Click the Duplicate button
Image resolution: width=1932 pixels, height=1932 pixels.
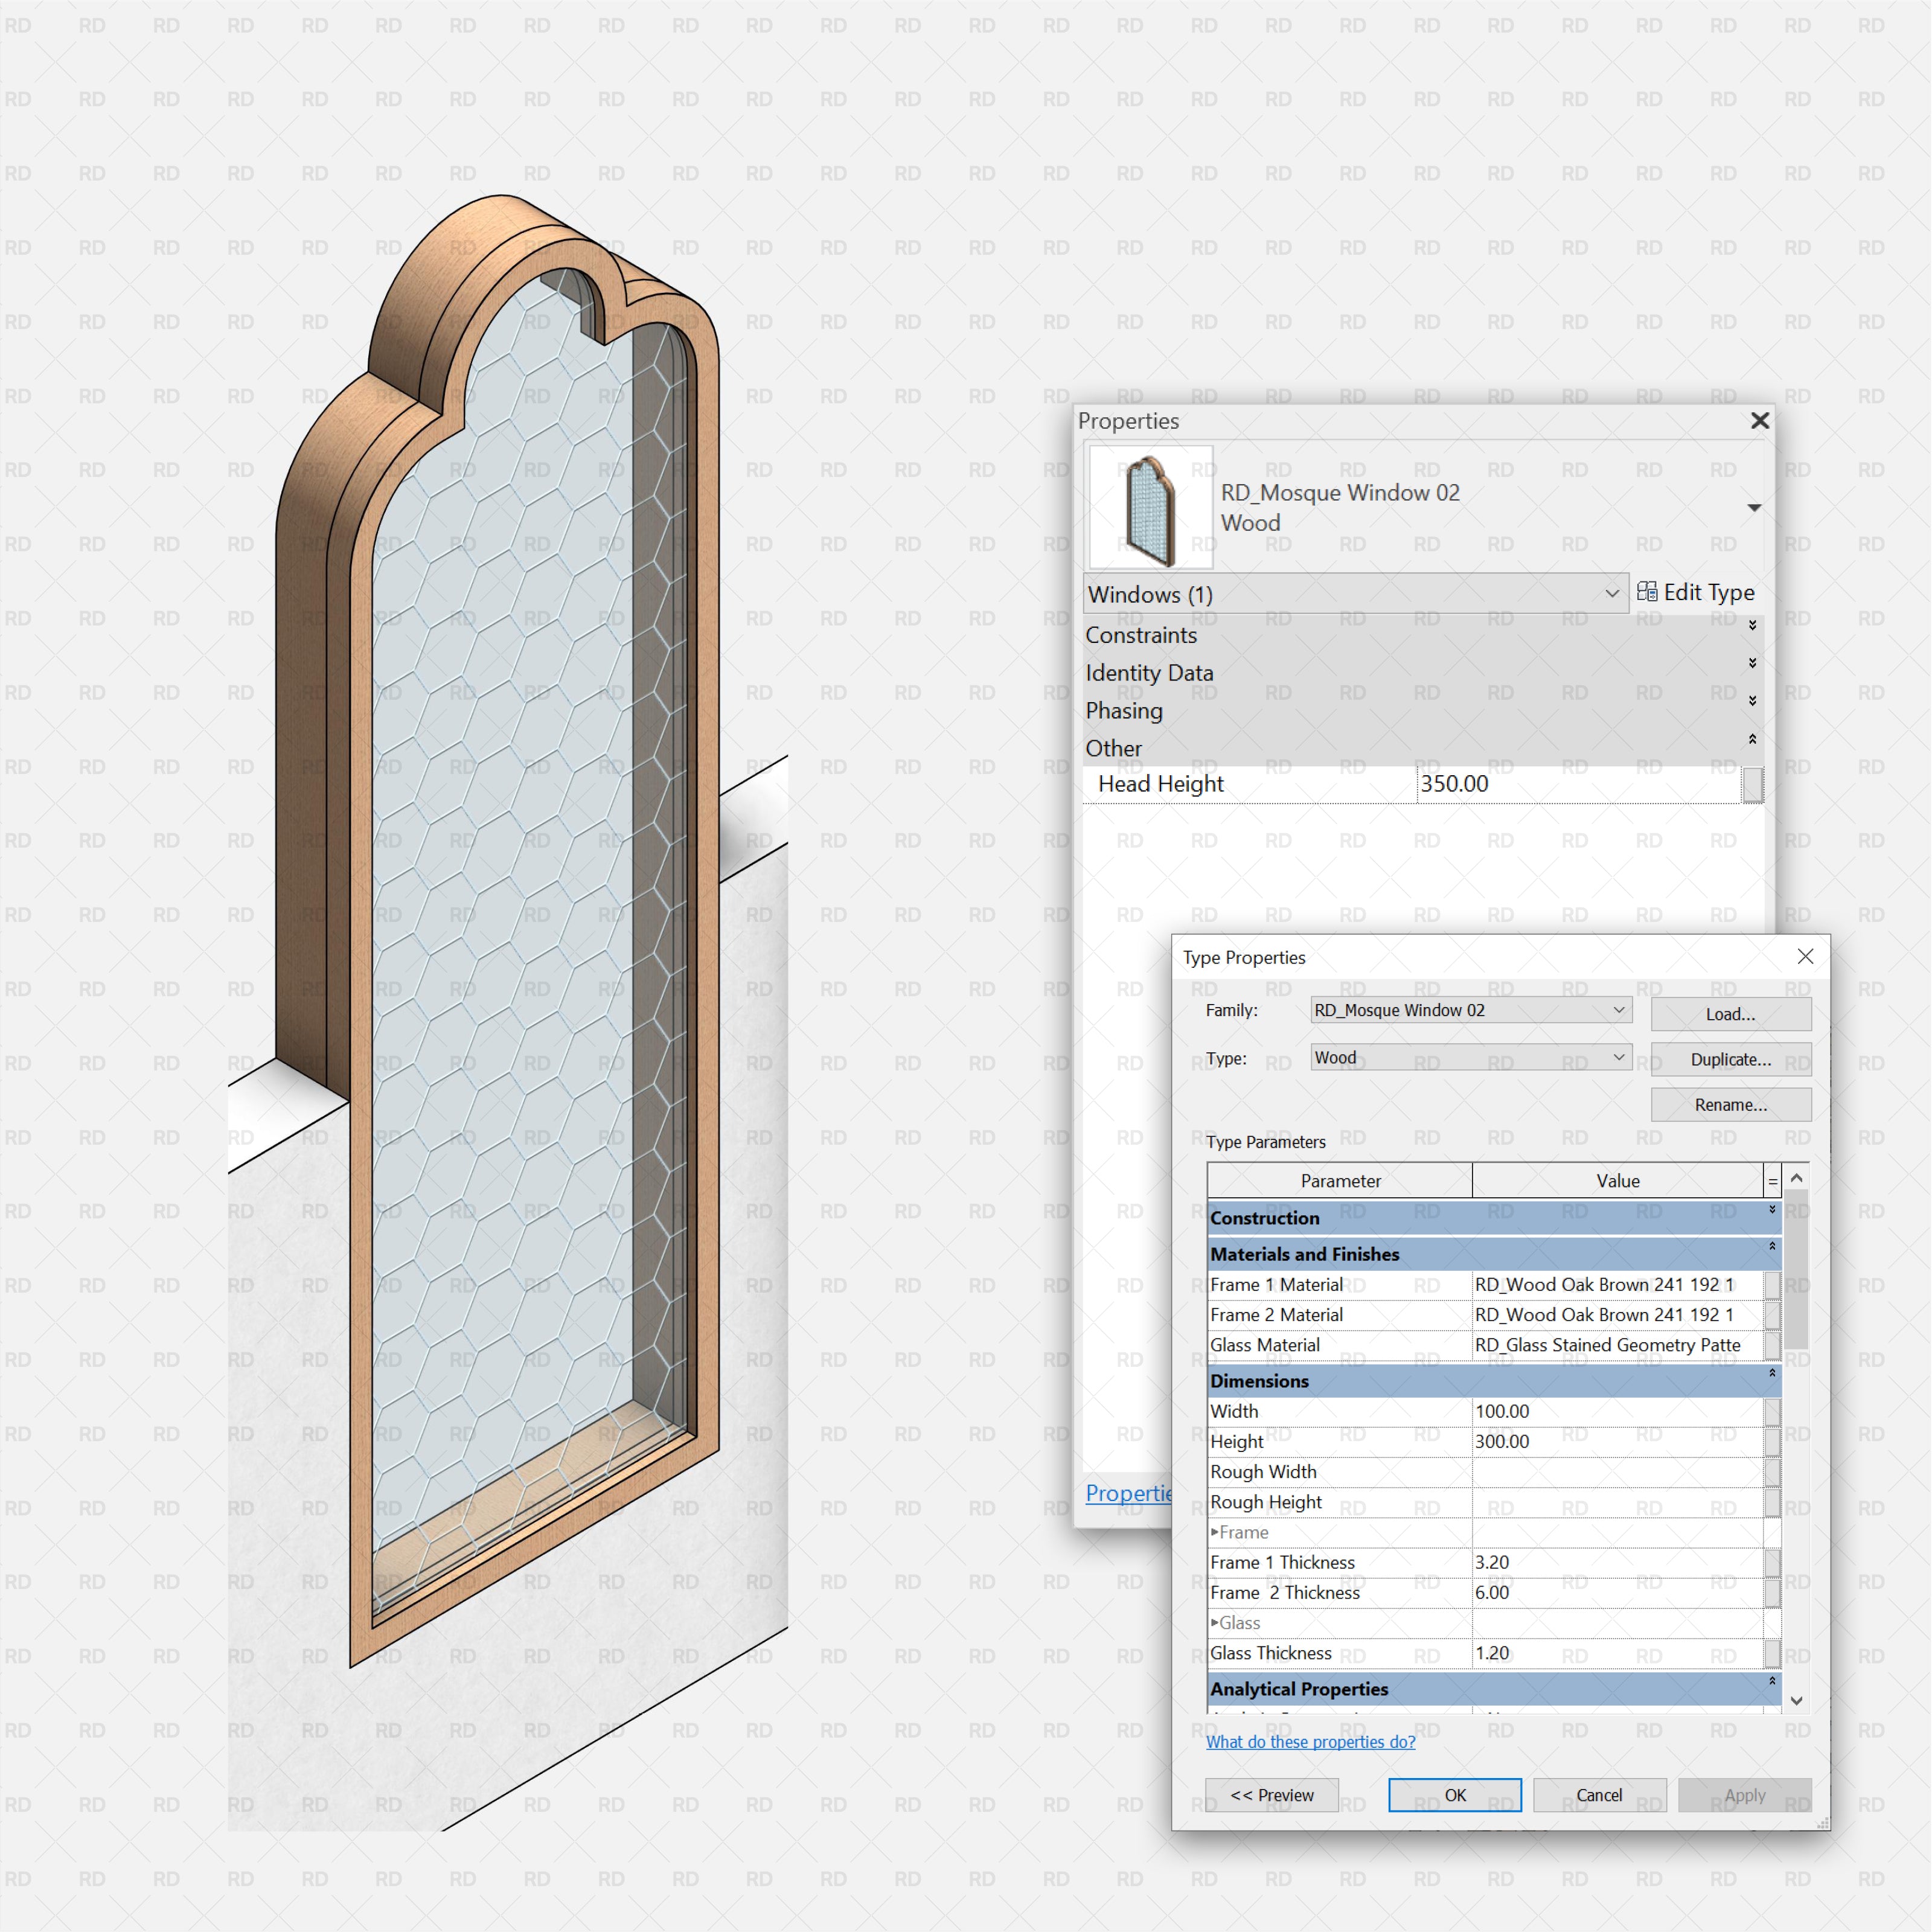pos(1730,1059)
